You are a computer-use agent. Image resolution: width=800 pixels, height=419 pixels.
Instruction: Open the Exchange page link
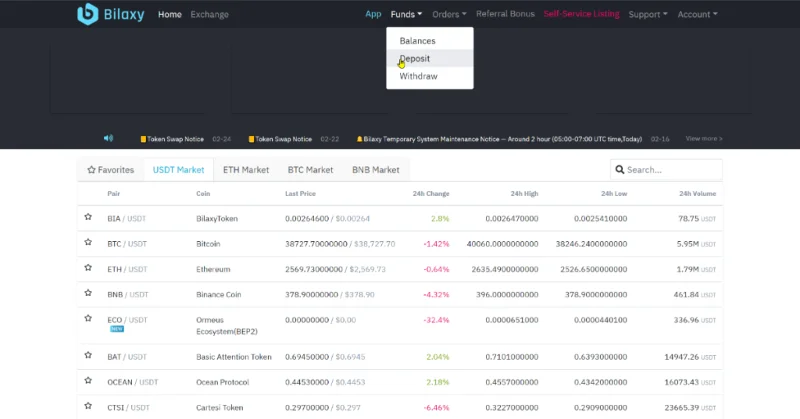[210, 14]
